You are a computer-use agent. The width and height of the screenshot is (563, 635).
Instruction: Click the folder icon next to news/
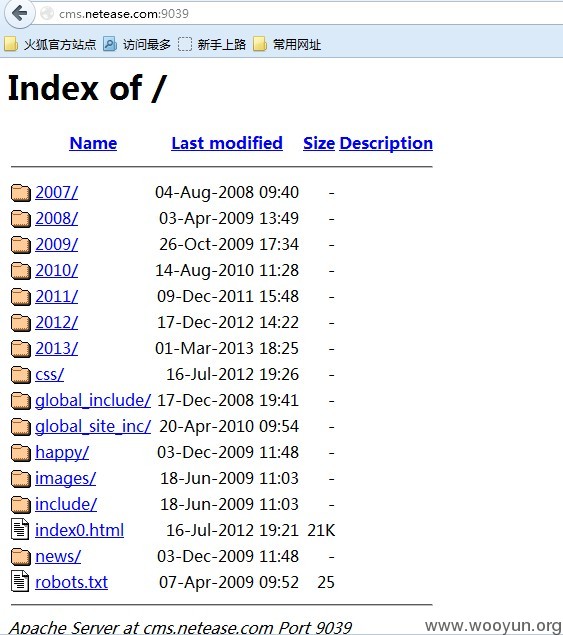click(21, 556)
